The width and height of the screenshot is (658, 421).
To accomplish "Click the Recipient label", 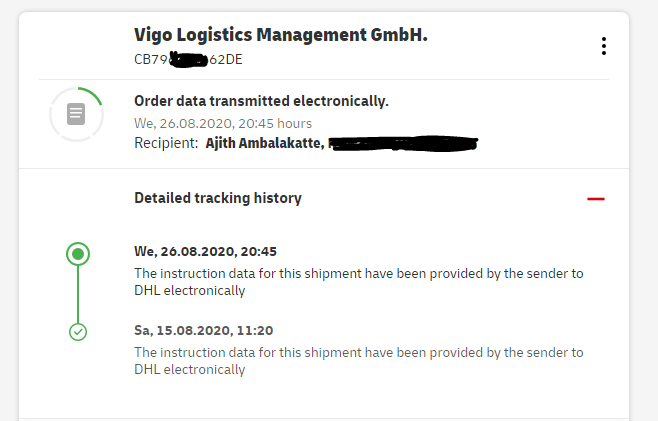I will click(166, 143).
